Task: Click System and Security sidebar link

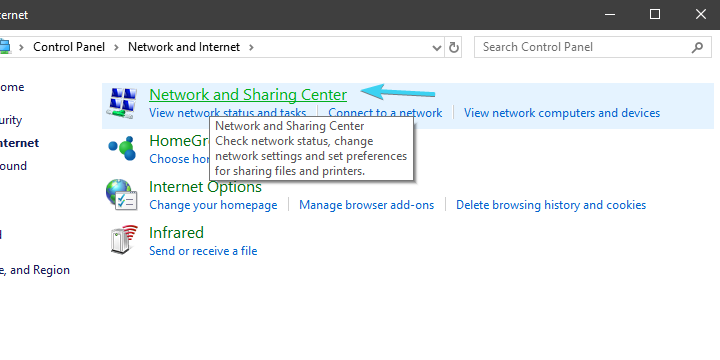Action: point(11,120)
